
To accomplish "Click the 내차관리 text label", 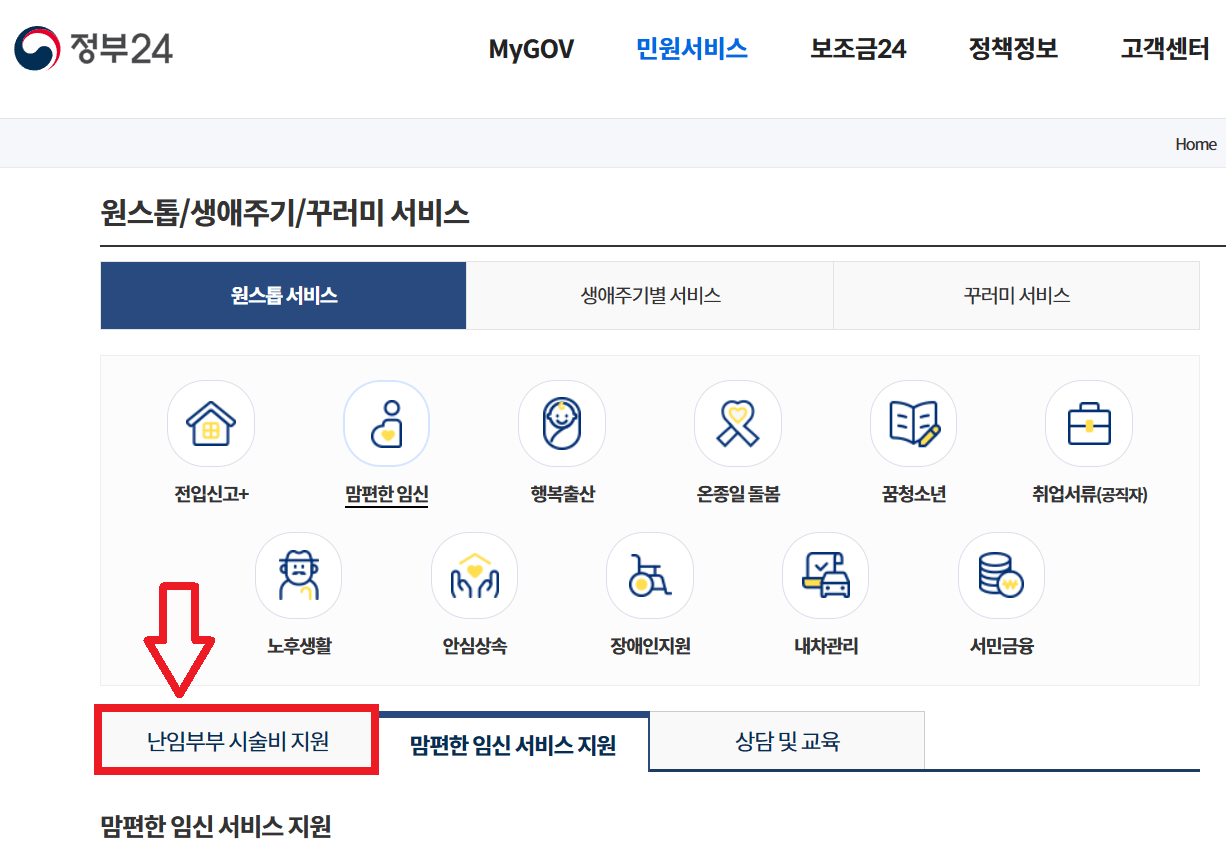I will [x=826, y=646].
